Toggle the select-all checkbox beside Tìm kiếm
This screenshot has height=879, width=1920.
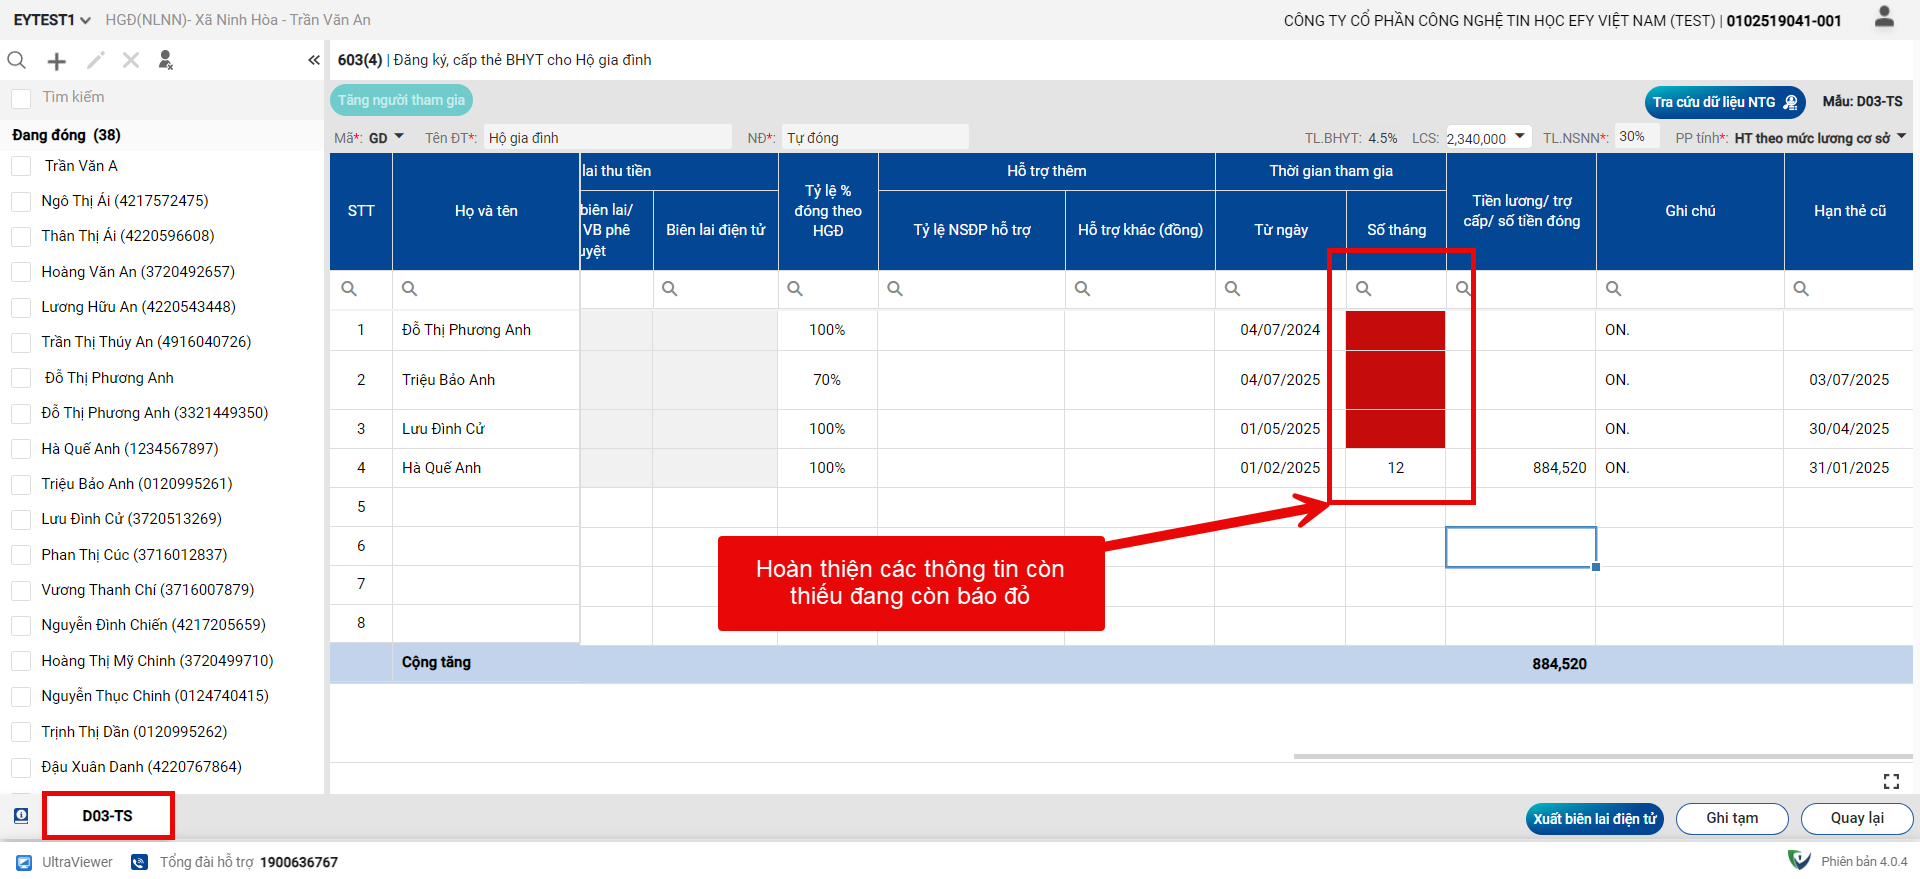point(21,98)
